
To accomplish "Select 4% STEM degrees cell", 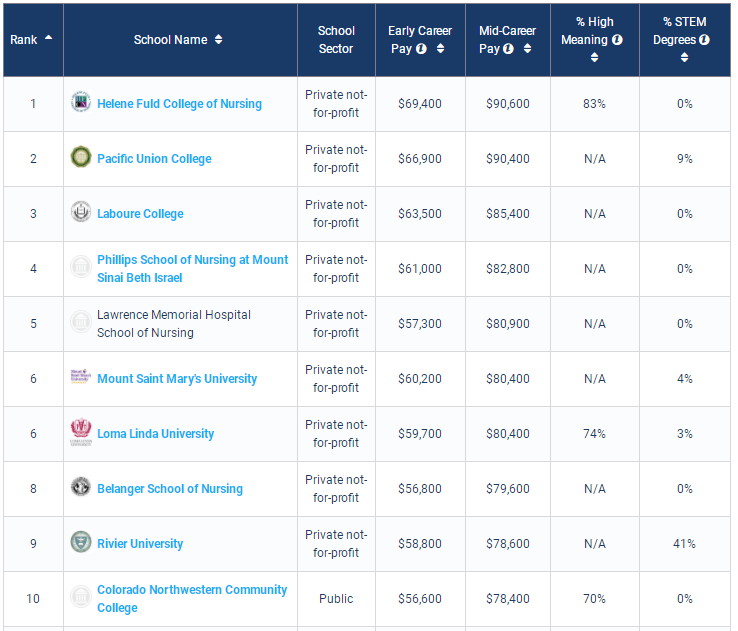I will (x=685, y=379).
